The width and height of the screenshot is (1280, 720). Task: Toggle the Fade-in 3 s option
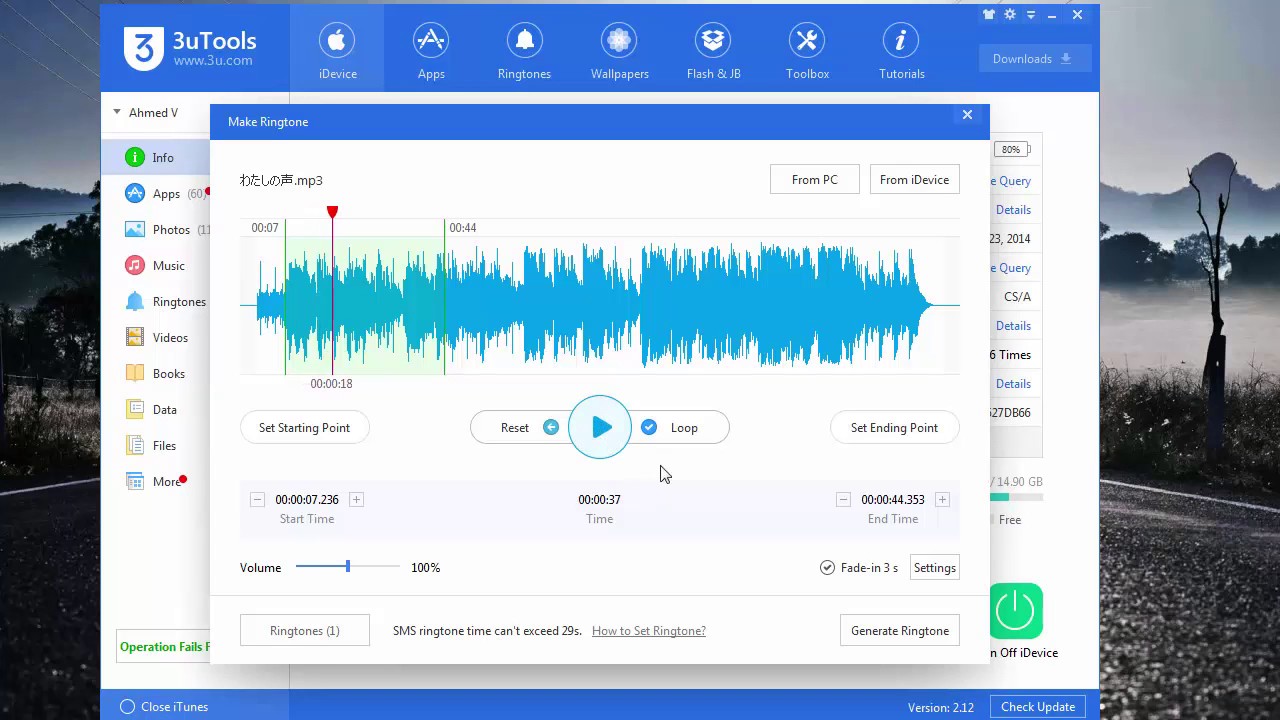(827, 568)
